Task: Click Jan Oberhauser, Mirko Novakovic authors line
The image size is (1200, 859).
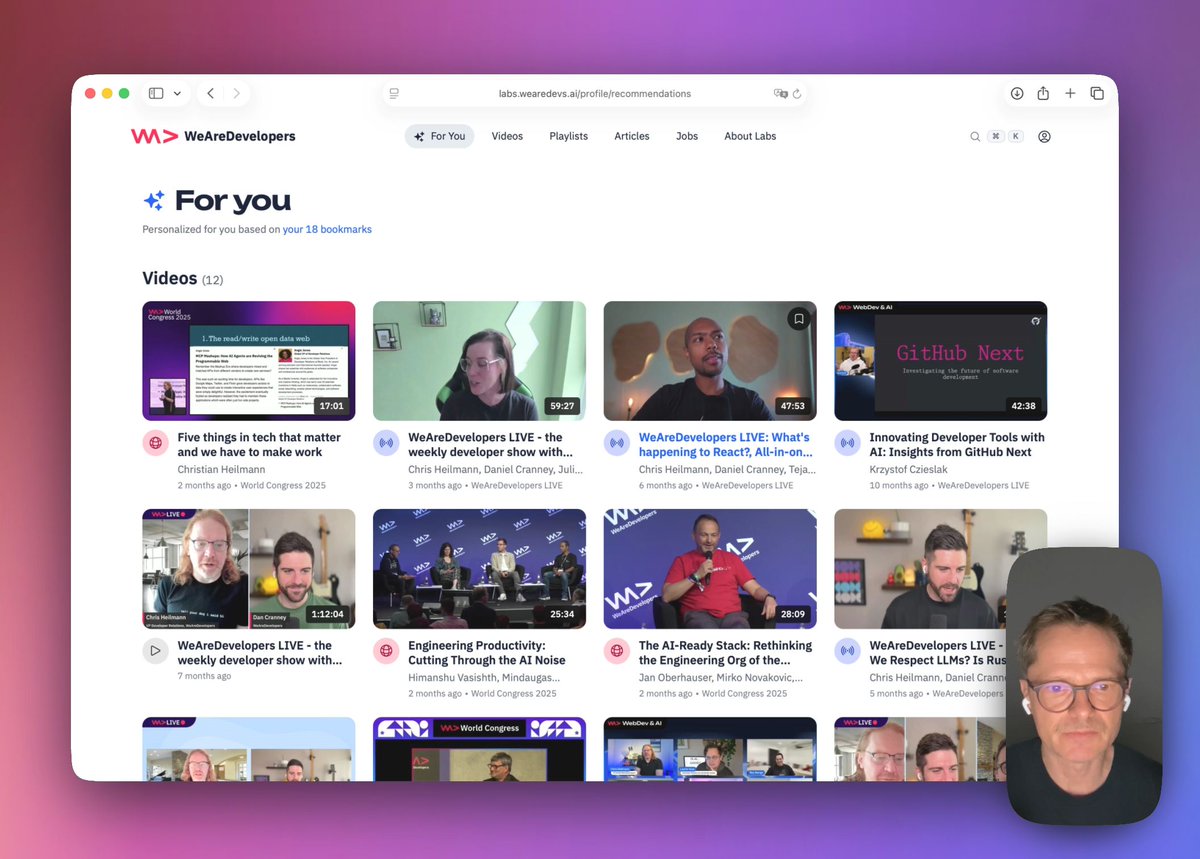Action: [x=721, y=677]
